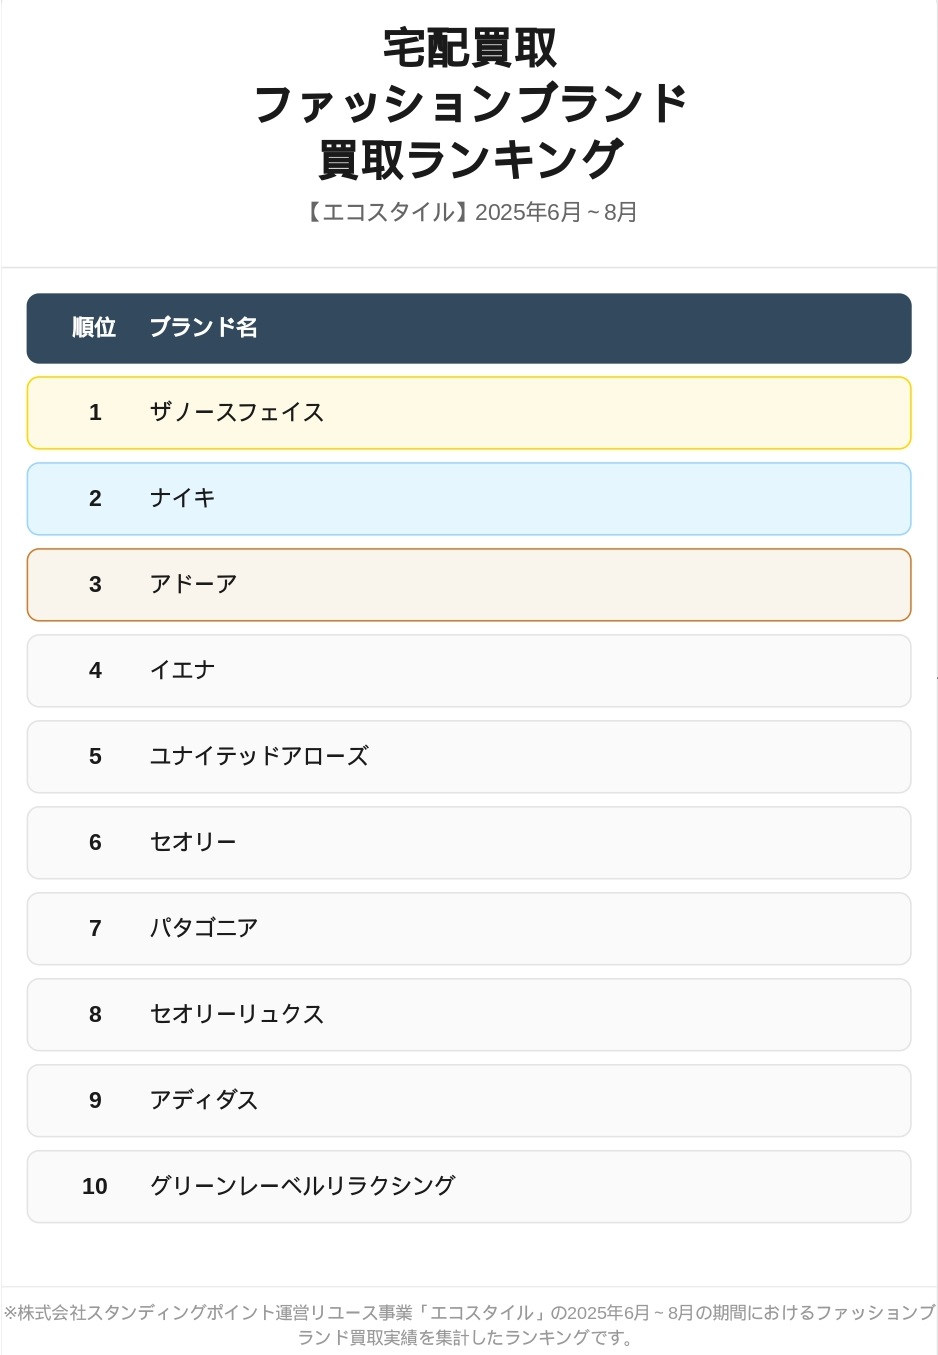The image size is (938, 1355).
Task: Click the パタゴニア brand name
Action: tap(204, 929)
